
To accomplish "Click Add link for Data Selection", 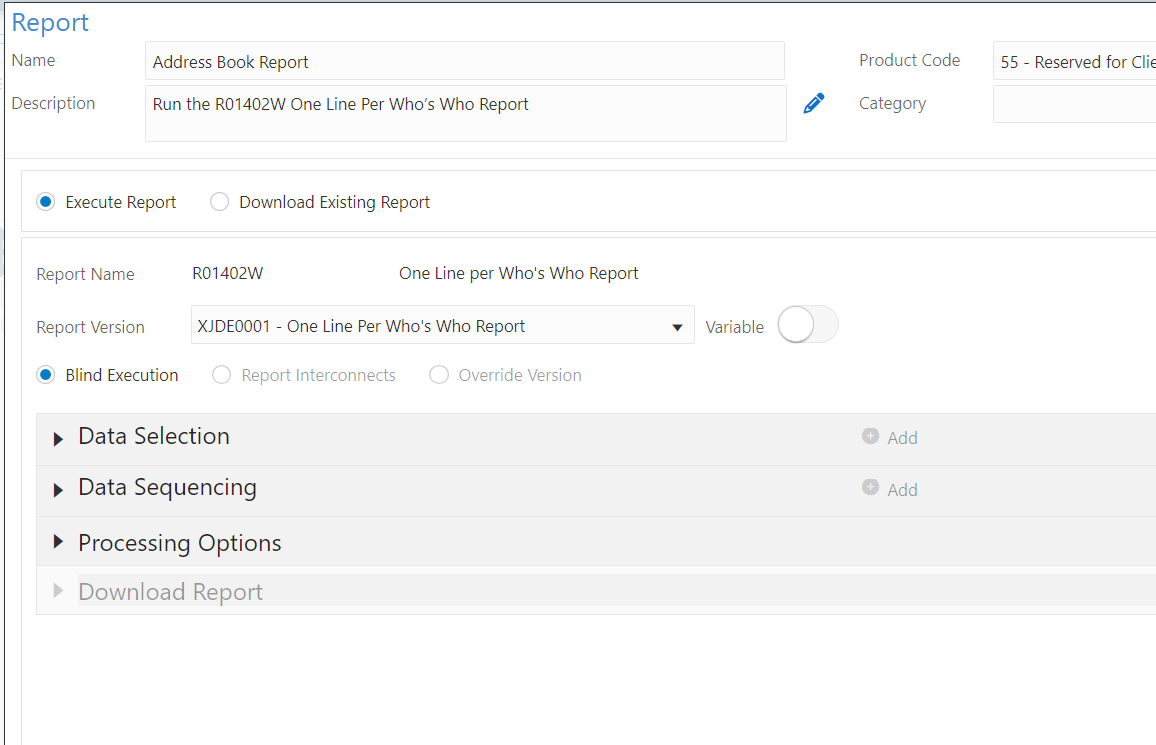I will 902,438.
